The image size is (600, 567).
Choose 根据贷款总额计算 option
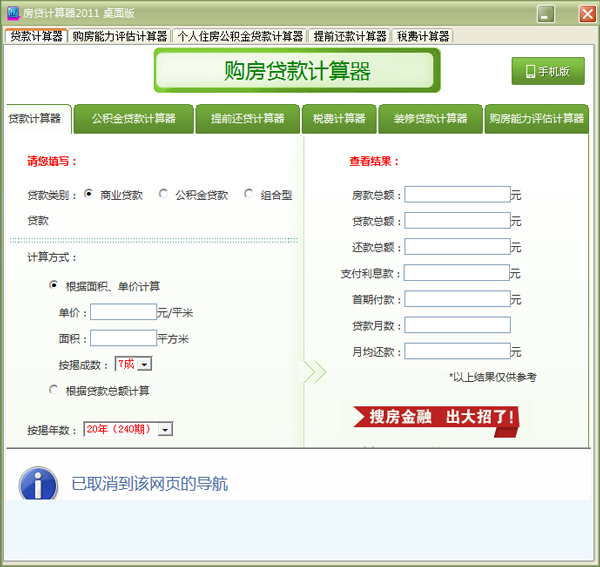pyautogui.click(x=54, y=389)
